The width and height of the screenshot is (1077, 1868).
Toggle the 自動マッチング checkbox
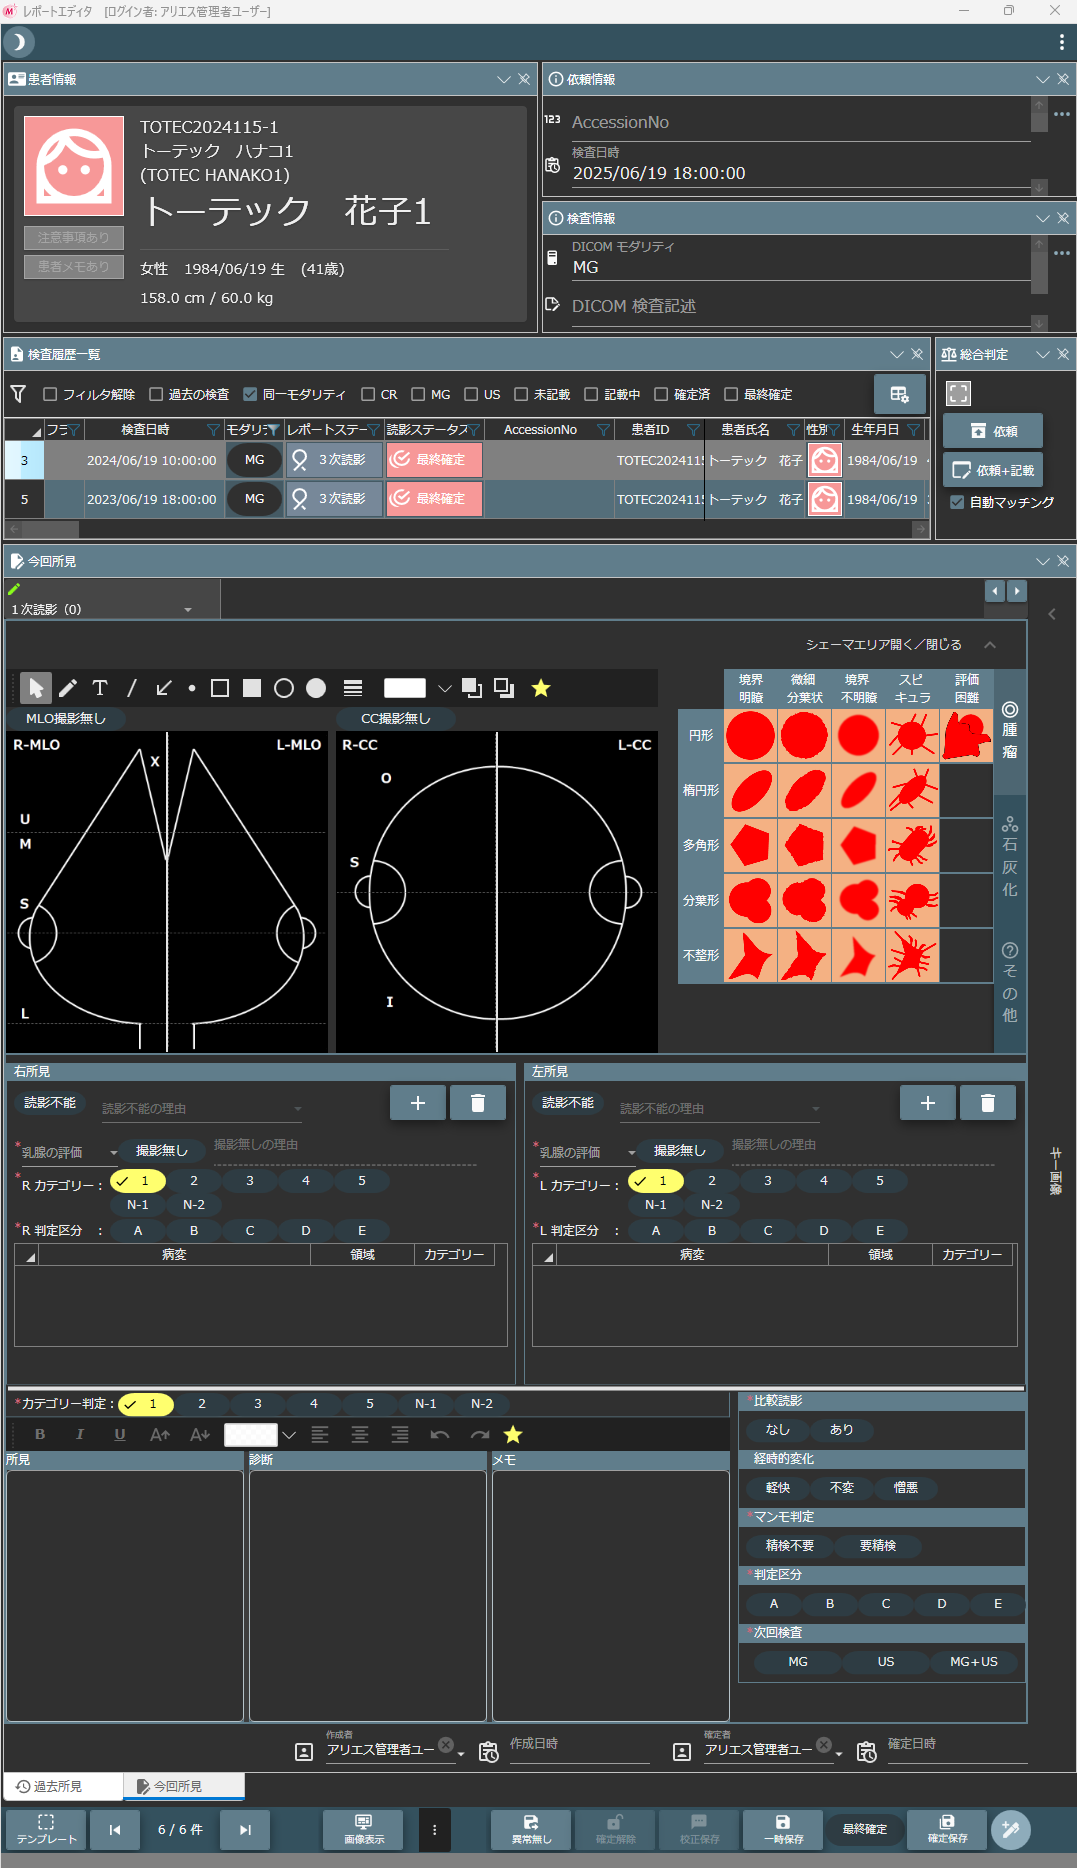click(957, 502)
